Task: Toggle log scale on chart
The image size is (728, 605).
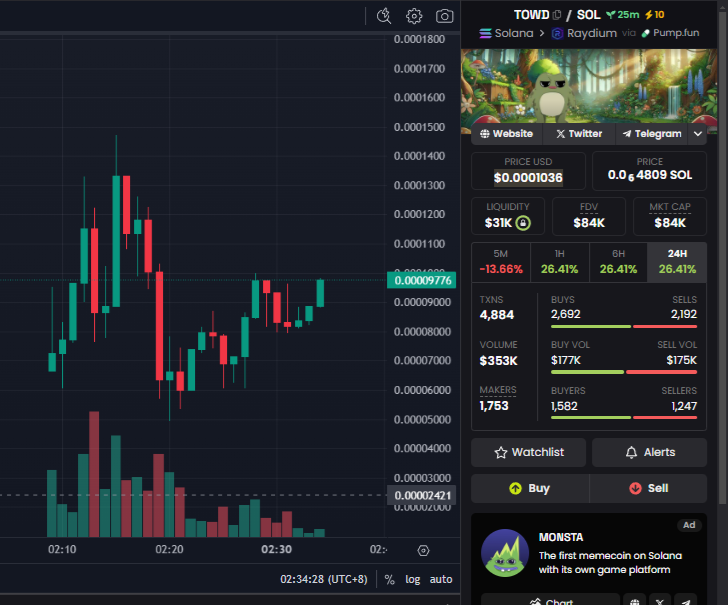Action: tap(412, 579)
